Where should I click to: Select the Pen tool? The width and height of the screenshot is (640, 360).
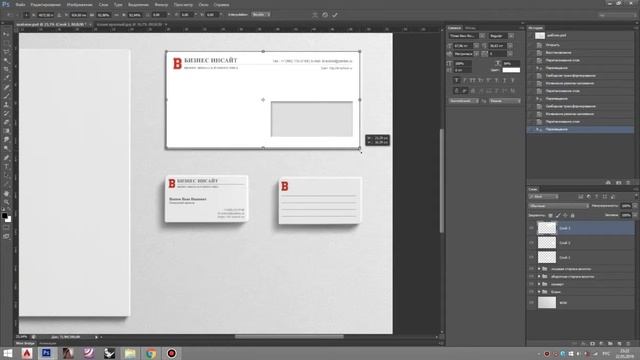click(x=6, y=158)
